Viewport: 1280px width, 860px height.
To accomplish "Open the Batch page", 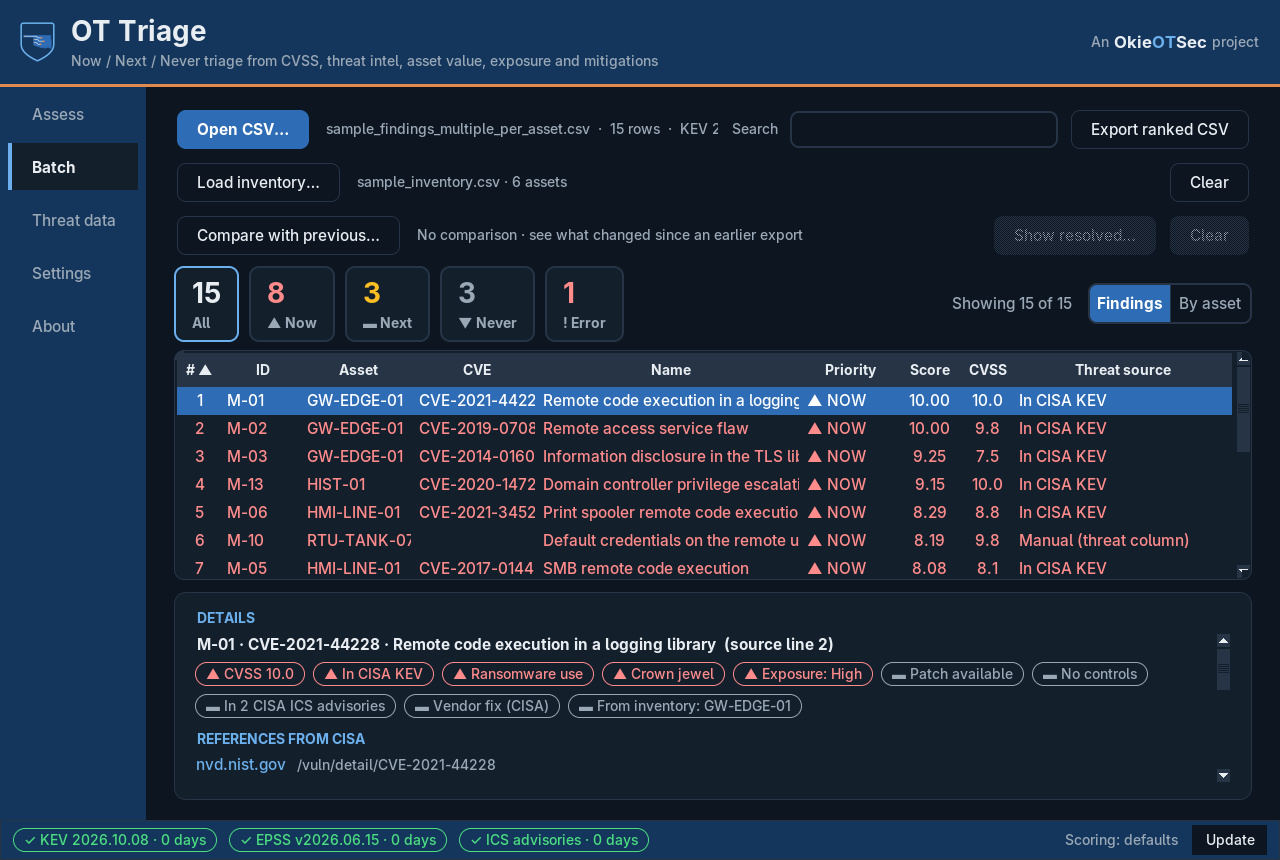I will point(73,167).
